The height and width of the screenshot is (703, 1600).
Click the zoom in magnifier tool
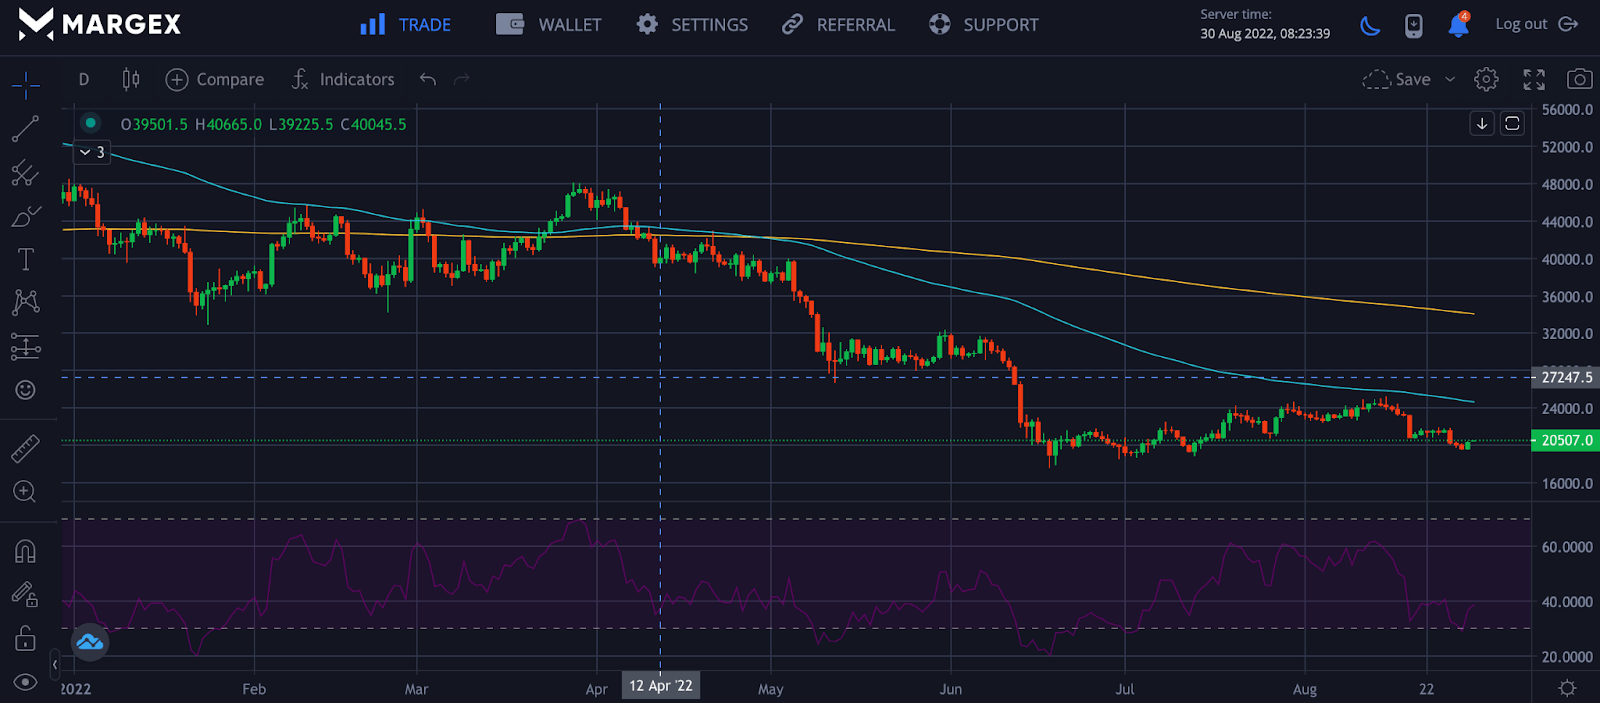25,492
